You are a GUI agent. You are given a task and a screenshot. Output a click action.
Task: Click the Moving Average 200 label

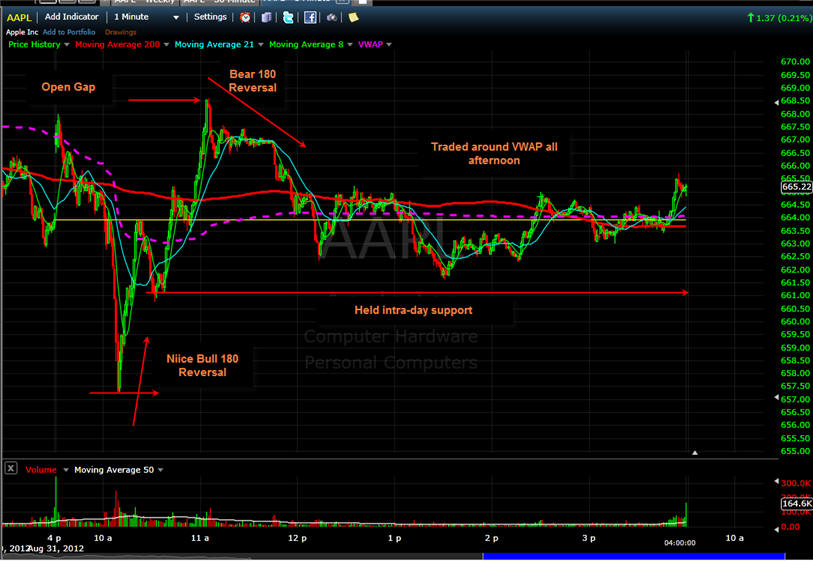[118, 45]
